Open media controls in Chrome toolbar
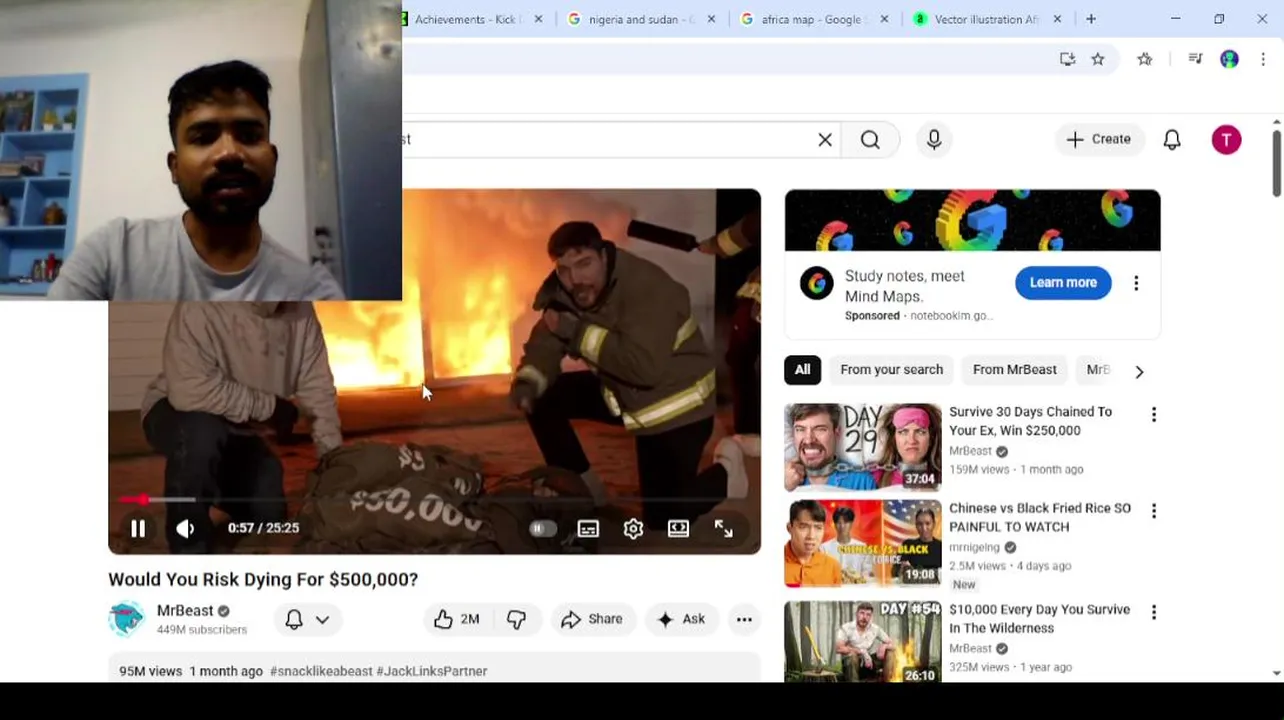The width and height of the screenshot is (1284, 720). click(x=1195, y=59)
